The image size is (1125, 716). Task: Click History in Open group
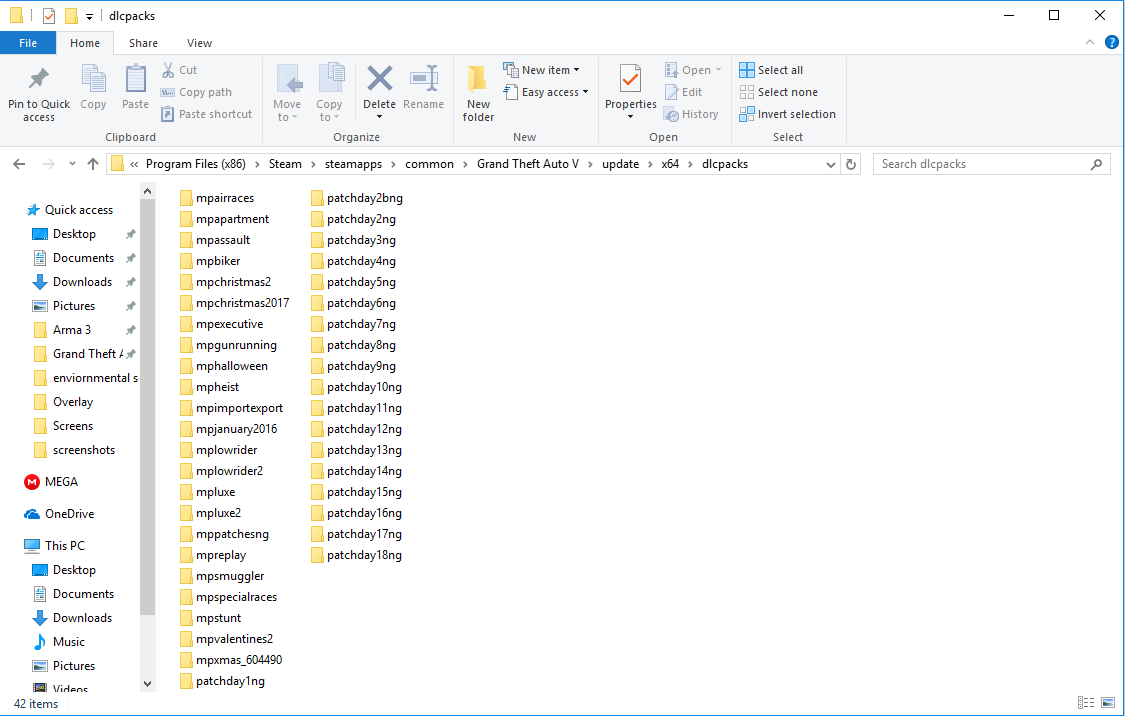tap(691, 114)
